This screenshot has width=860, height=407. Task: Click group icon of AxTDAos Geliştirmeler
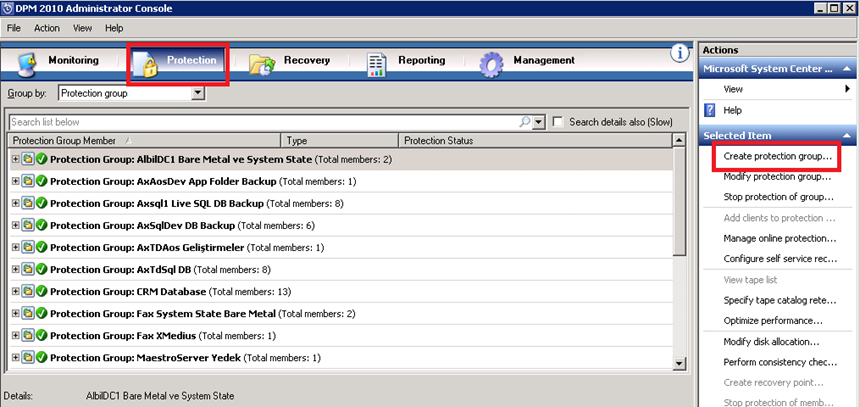(x=27, y=247)
